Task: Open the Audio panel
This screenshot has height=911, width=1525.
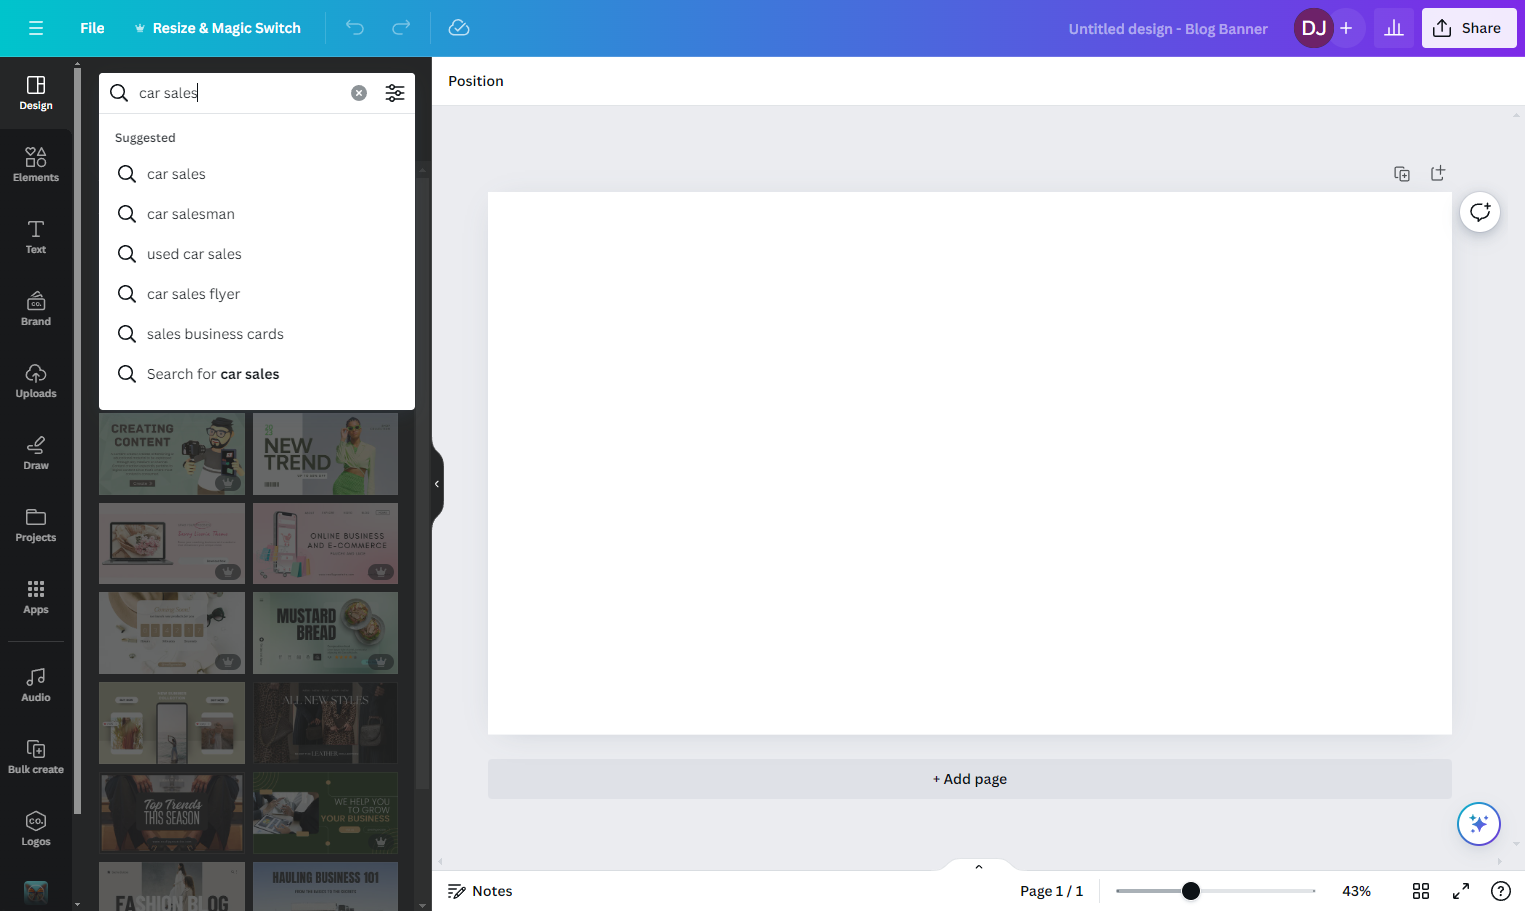Action: point(36,685)
